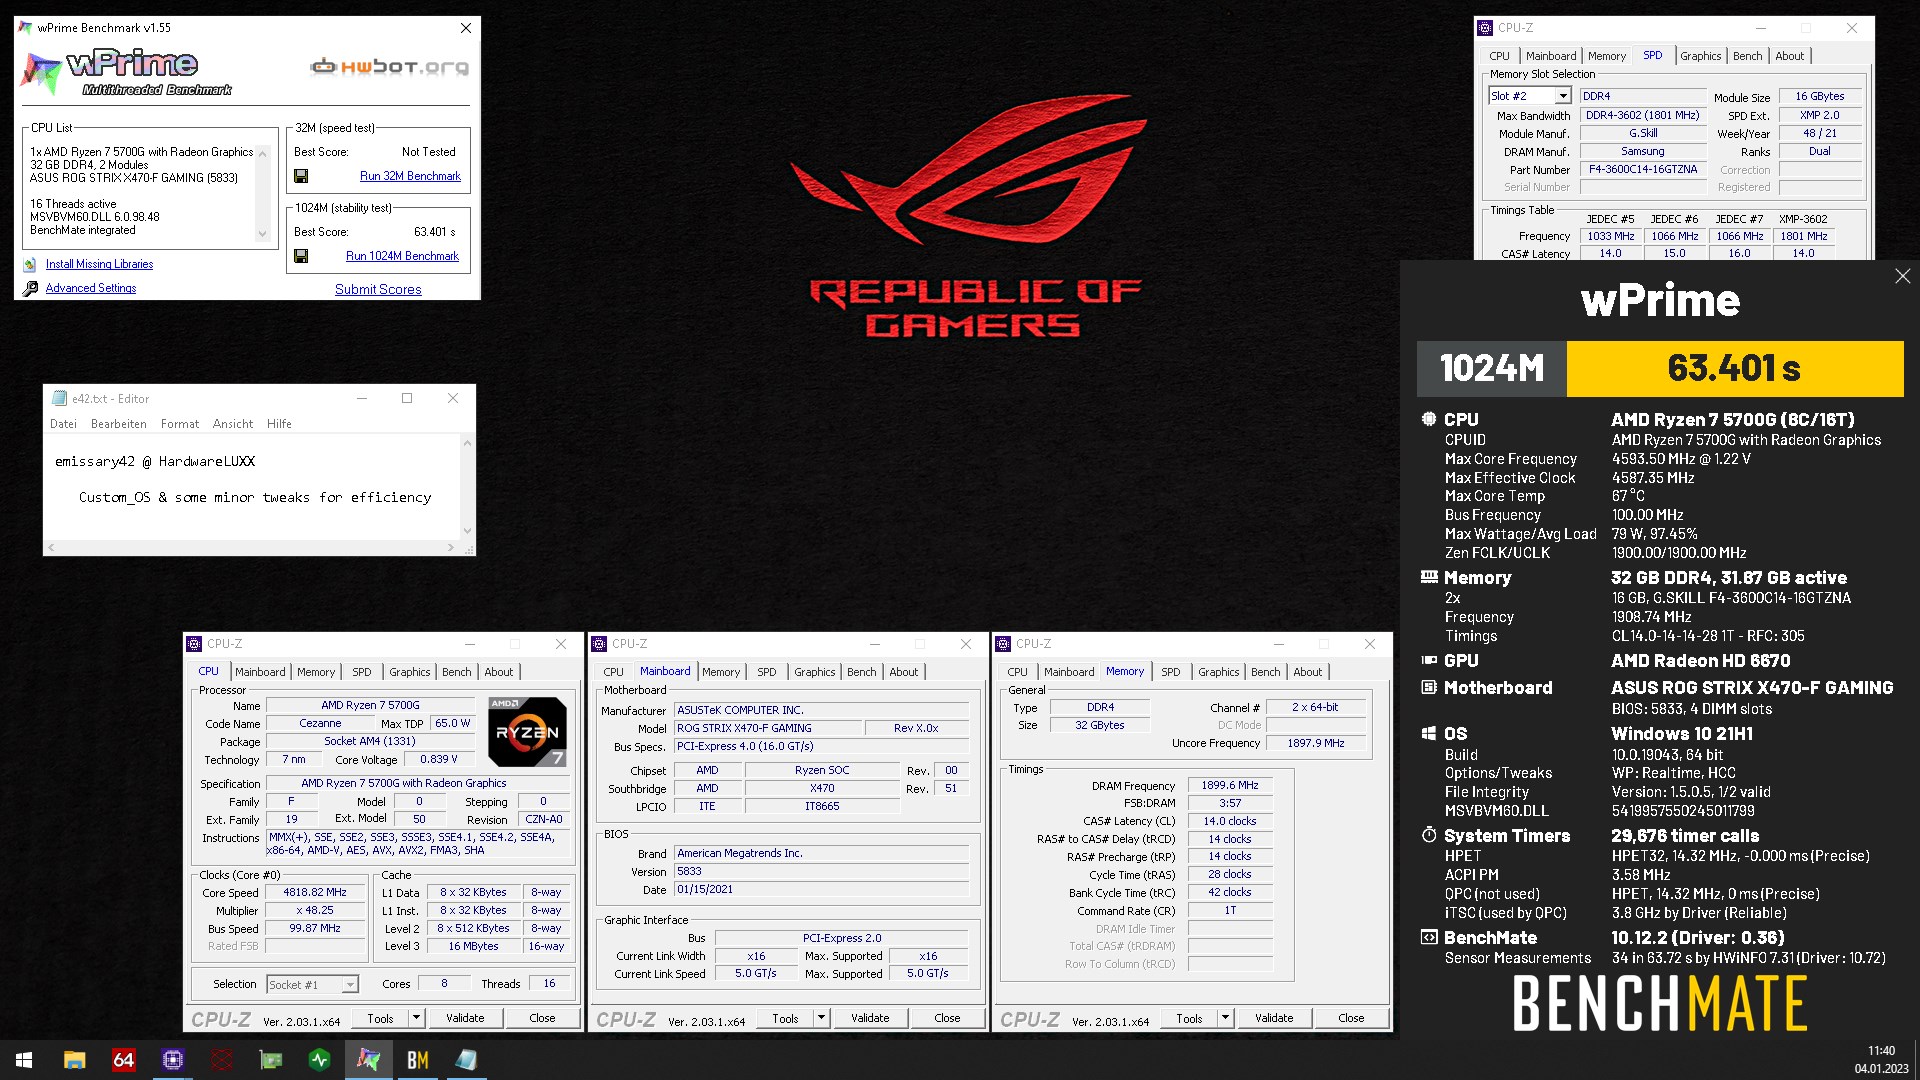
Task: Open the Datei menu in Notepad
Action: 63,424
